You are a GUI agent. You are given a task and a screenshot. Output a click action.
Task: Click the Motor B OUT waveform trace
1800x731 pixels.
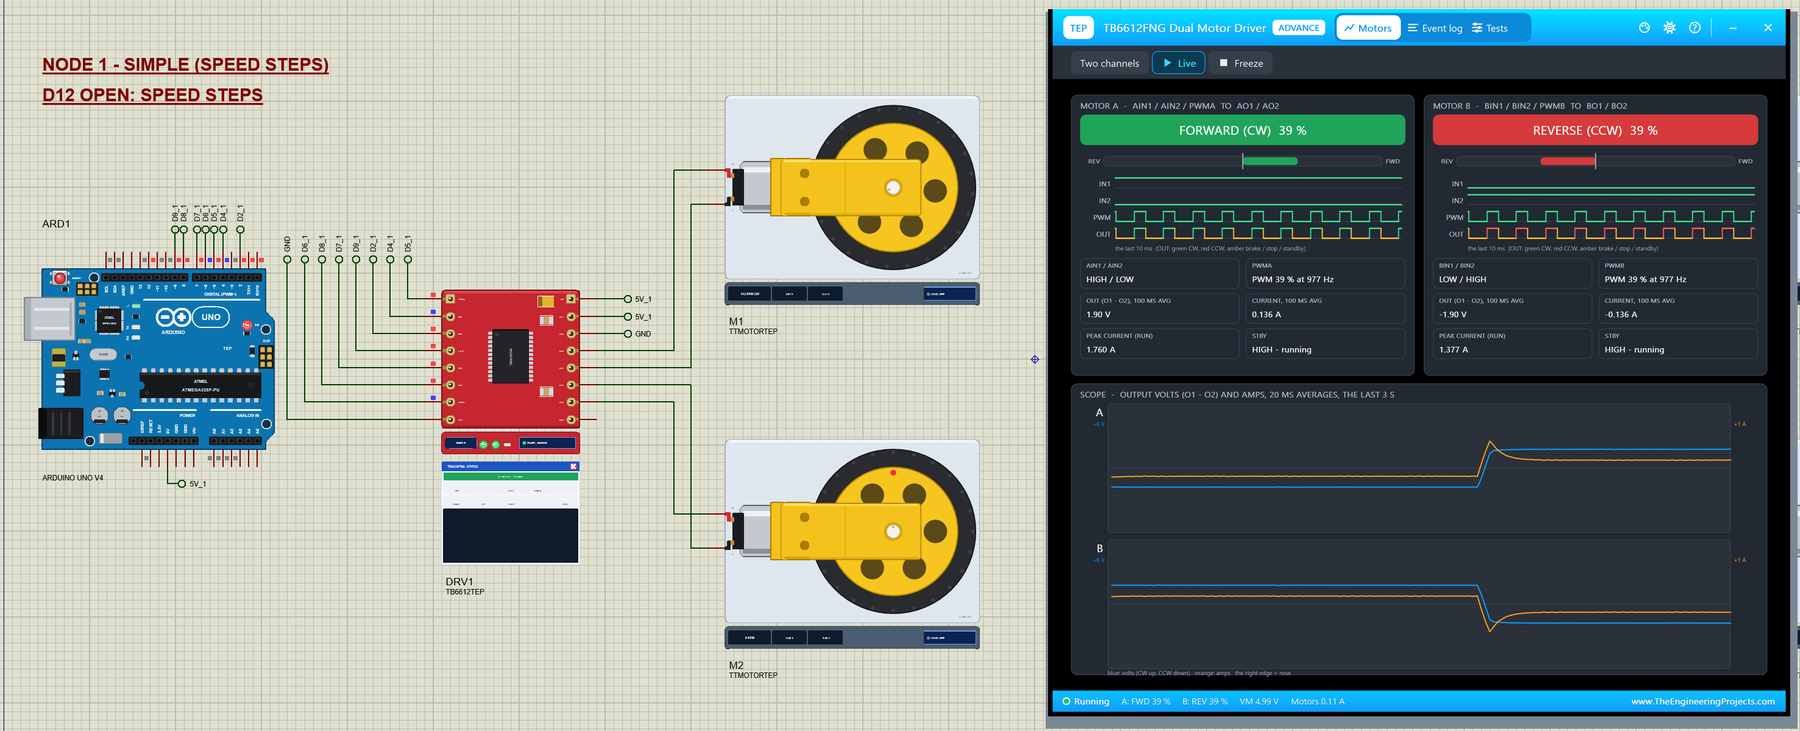point(1611,233)
